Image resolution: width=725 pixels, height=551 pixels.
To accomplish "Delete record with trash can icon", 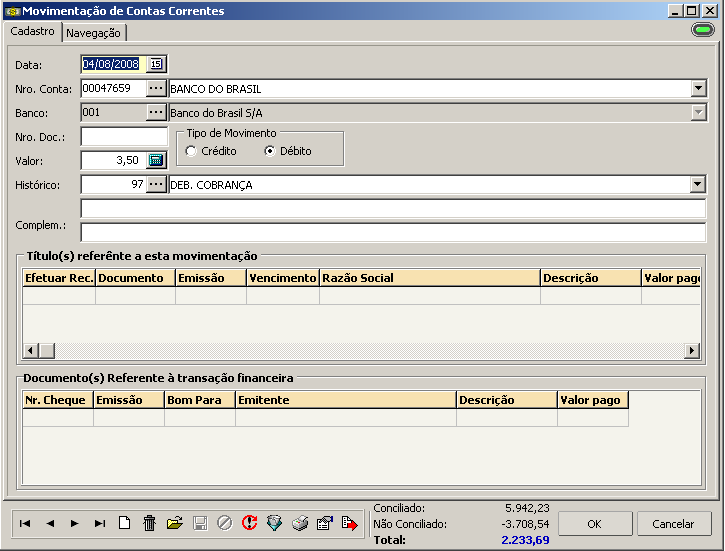I will click(x=149, y=523).
